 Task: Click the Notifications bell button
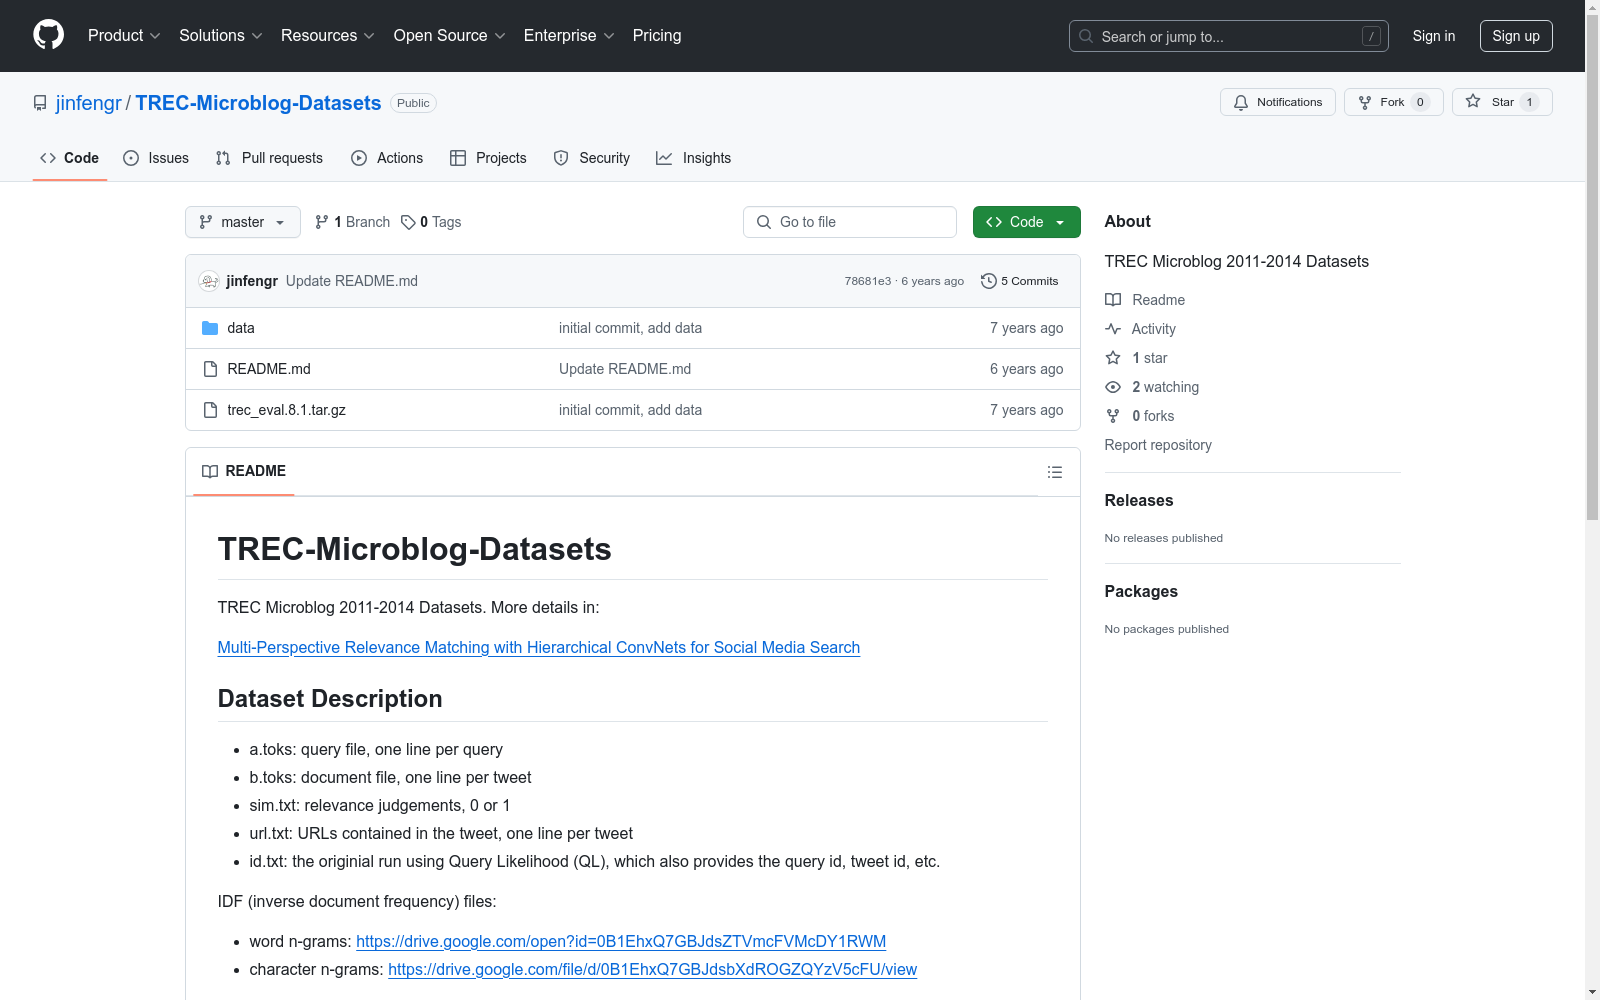tap(1278, 102)
